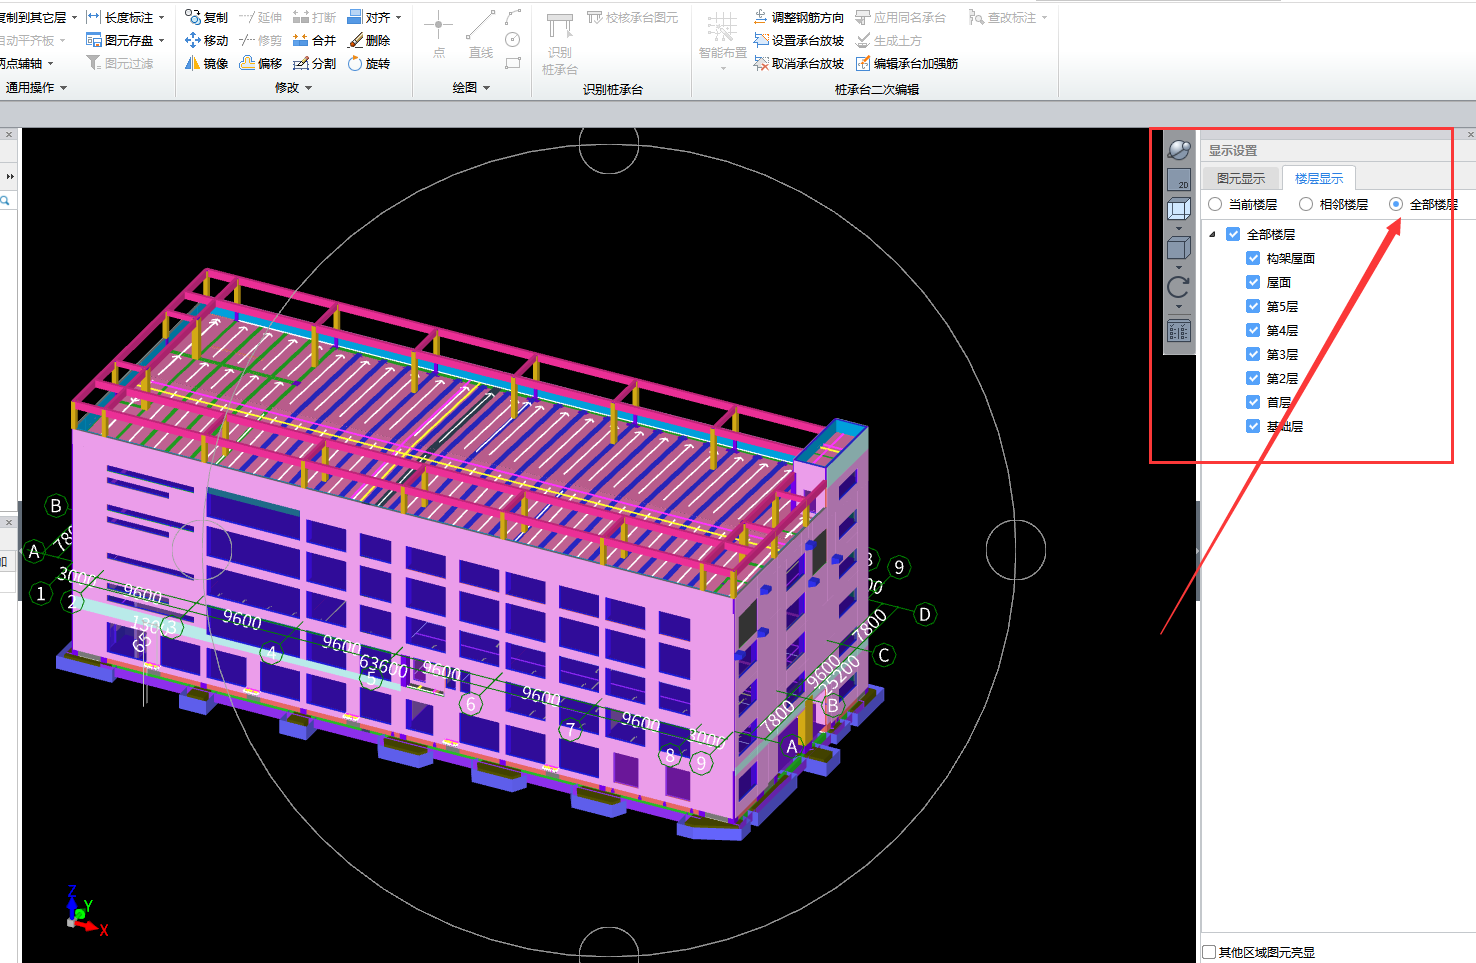
Task: Pick the rectangle drawing tool
Action: pyautogui.click(x=513, y=63)
